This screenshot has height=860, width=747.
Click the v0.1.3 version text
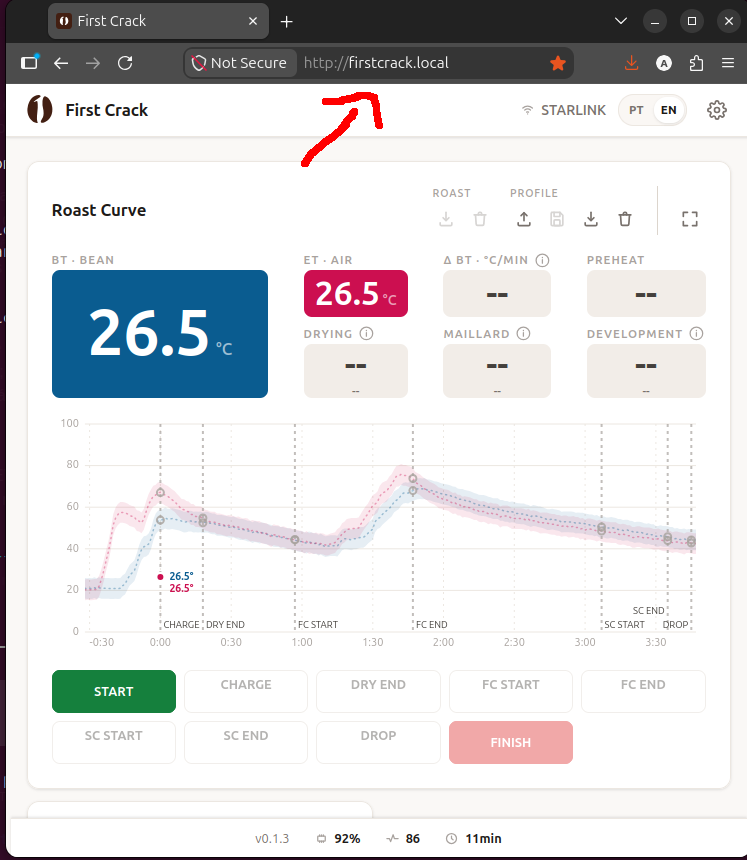pyautogui.click(x=271, y=839)
